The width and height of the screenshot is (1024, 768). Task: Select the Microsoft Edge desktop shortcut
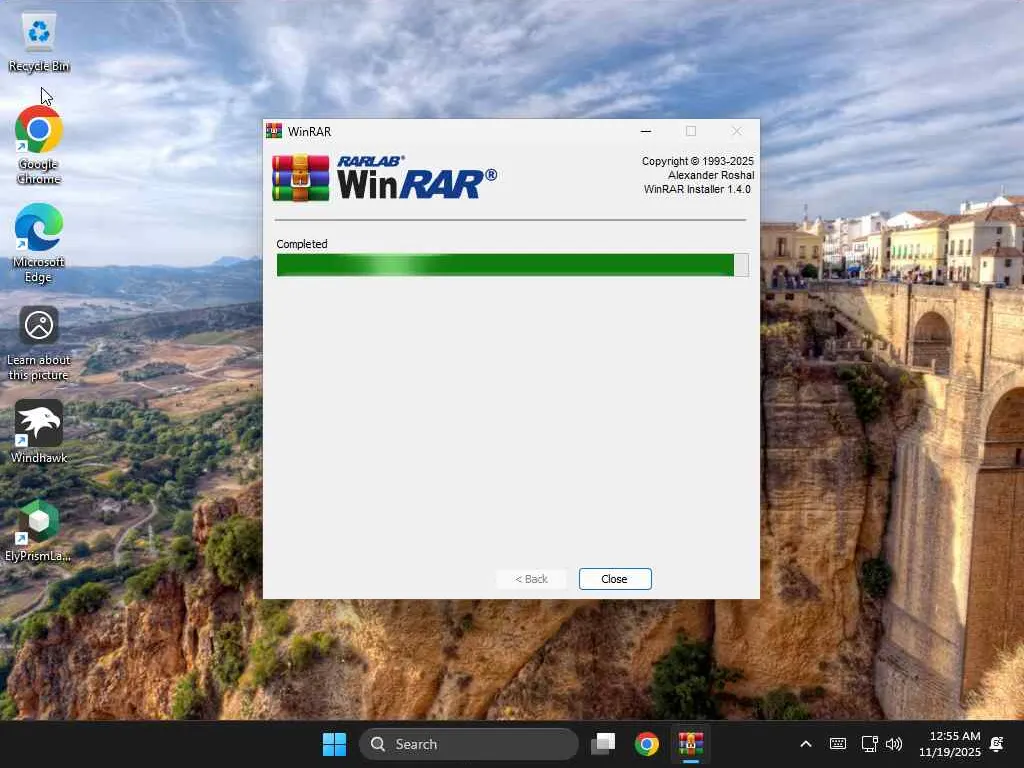click(x=39, y=244)
